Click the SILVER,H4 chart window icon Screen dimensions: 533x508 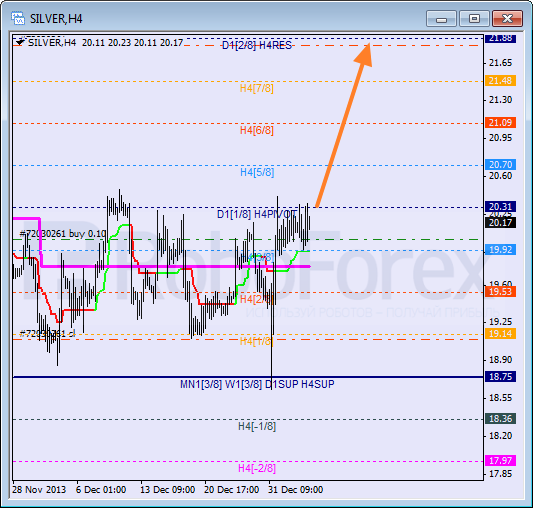click(x=17, y=18)
